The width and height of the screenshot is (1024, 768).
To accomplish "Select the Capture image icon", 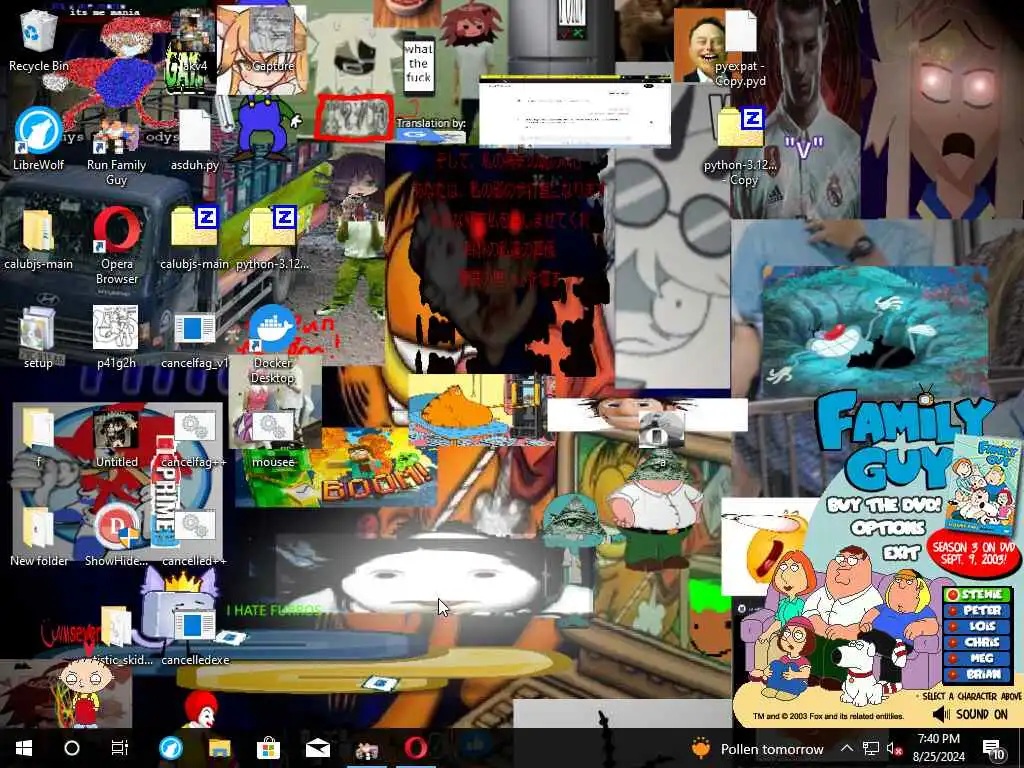I will click(273, 33).
